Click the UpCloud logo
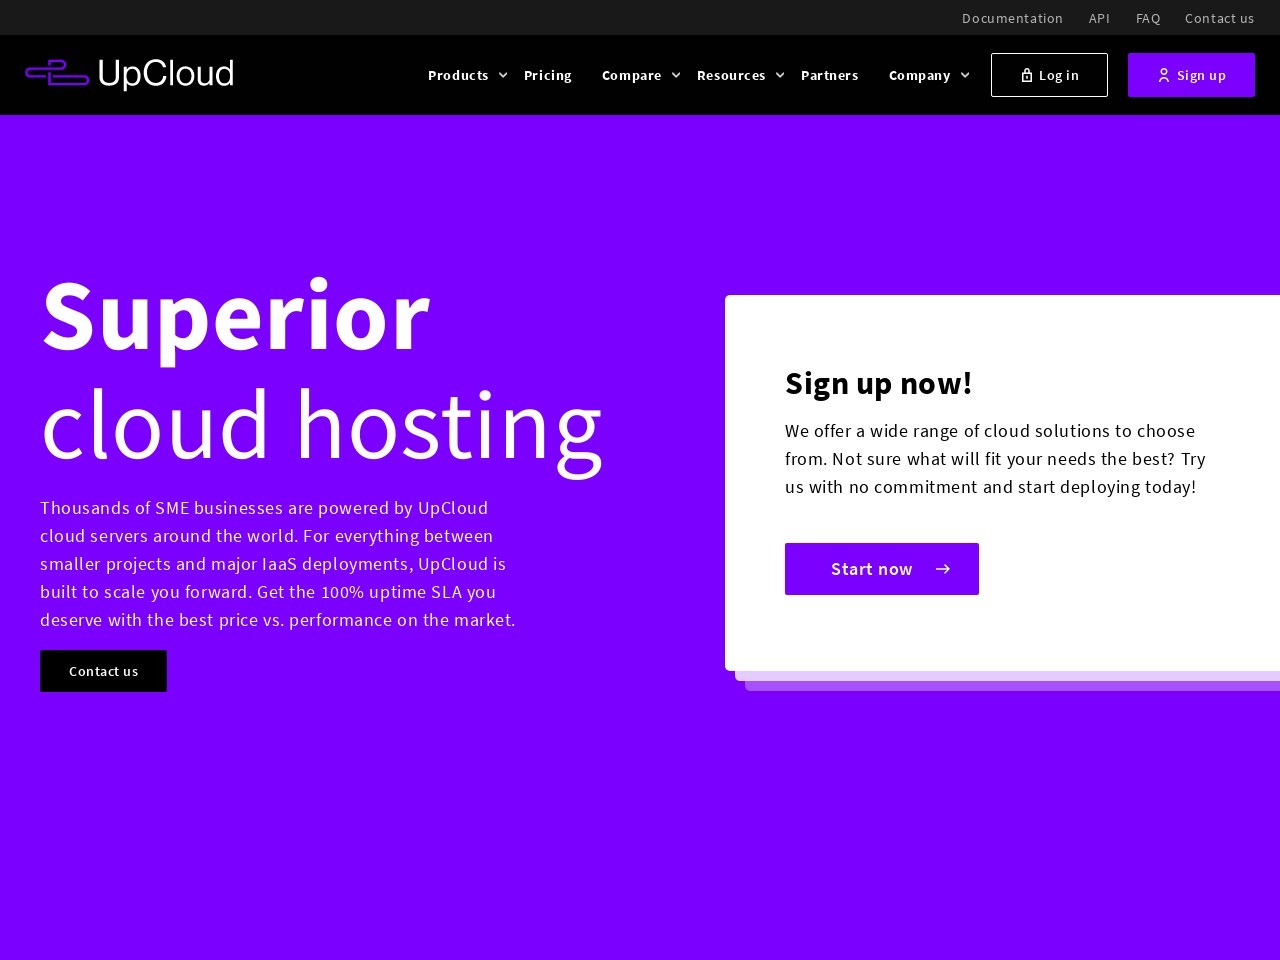This screenshot has height=960, width=1280. (128, 74)
